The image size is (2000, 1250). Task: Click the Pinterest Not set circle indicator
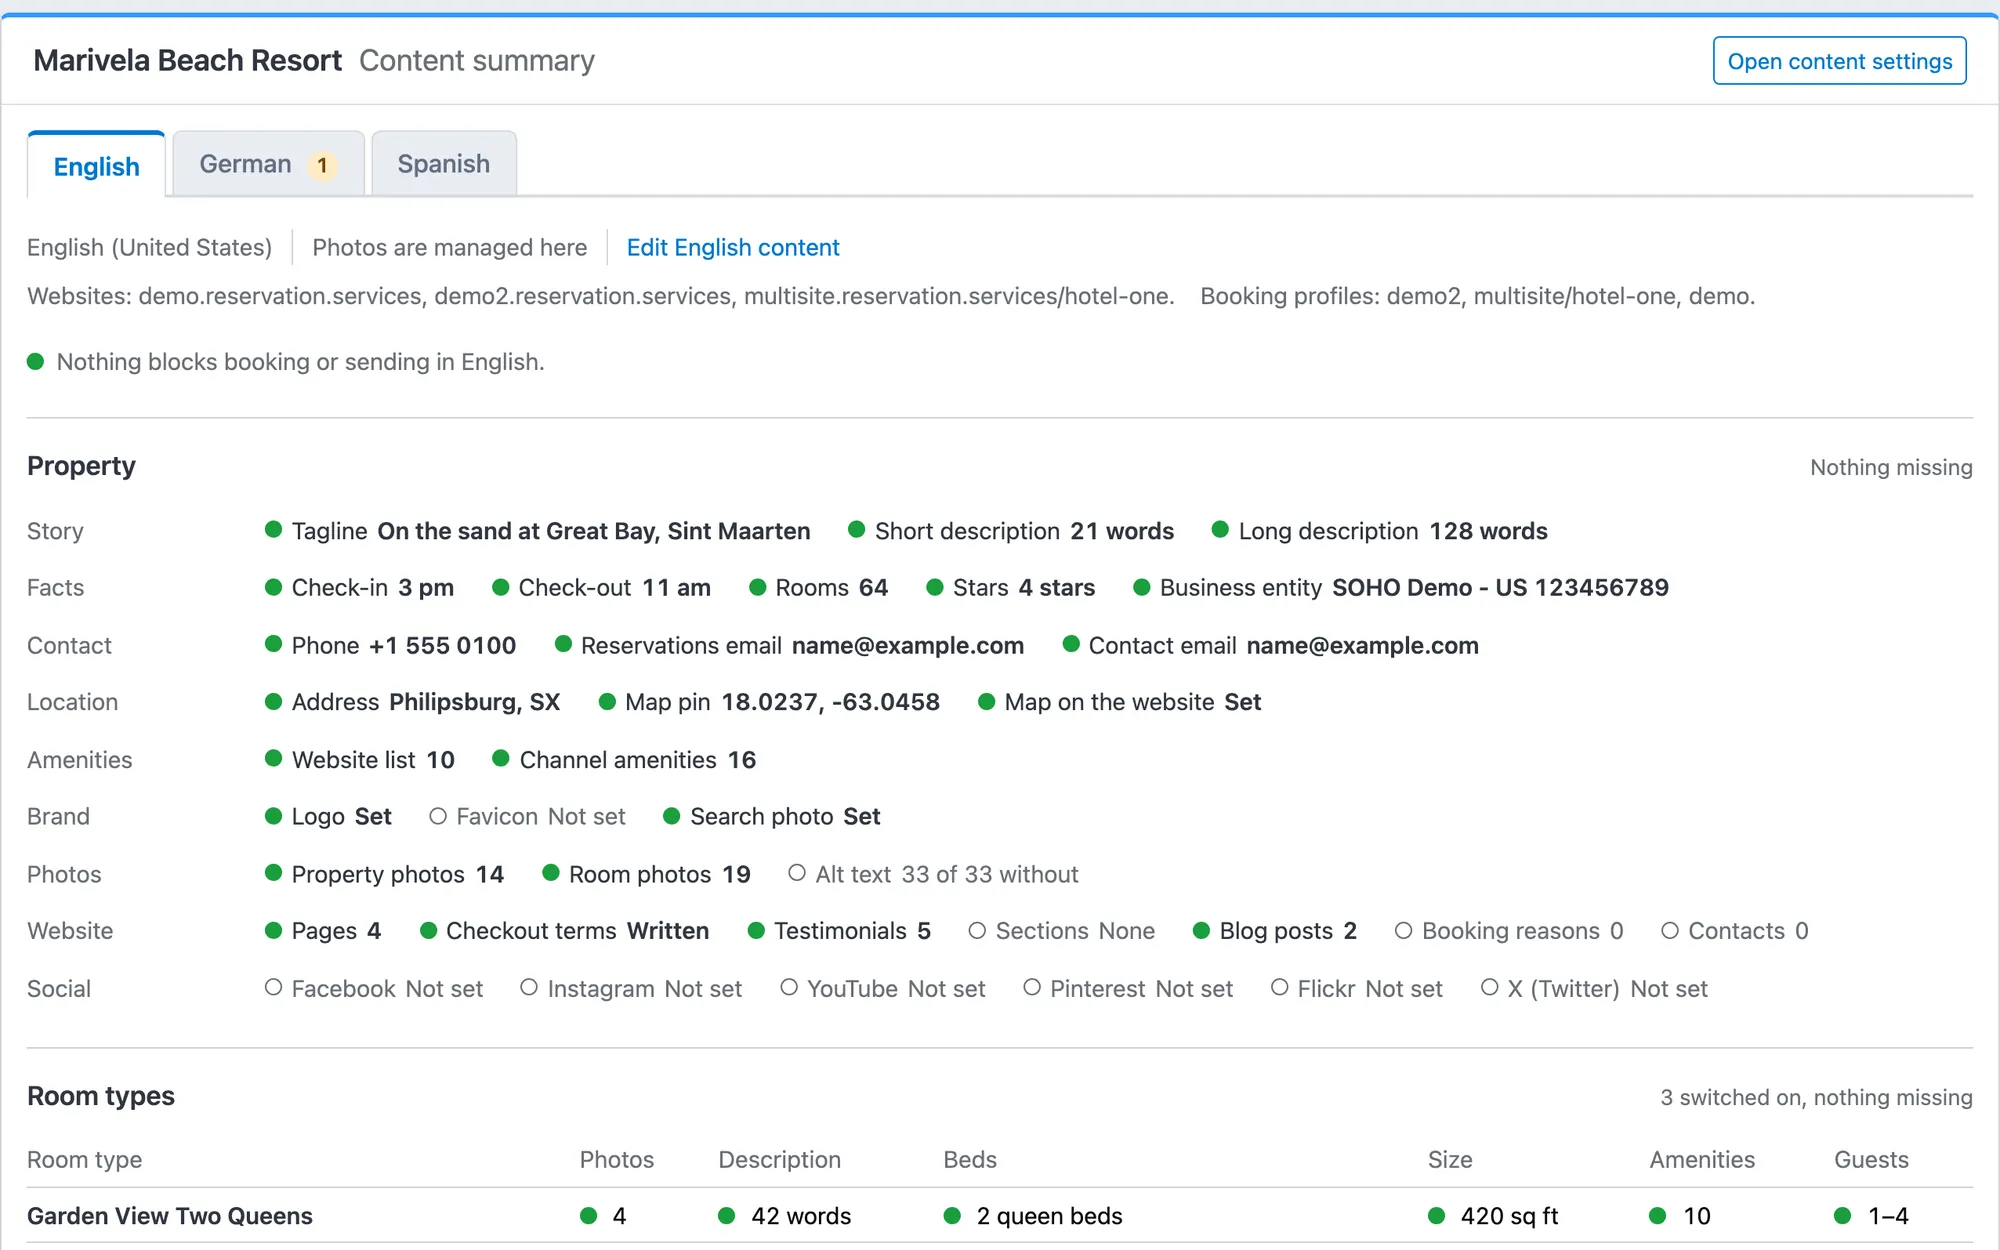[1032, 988]
